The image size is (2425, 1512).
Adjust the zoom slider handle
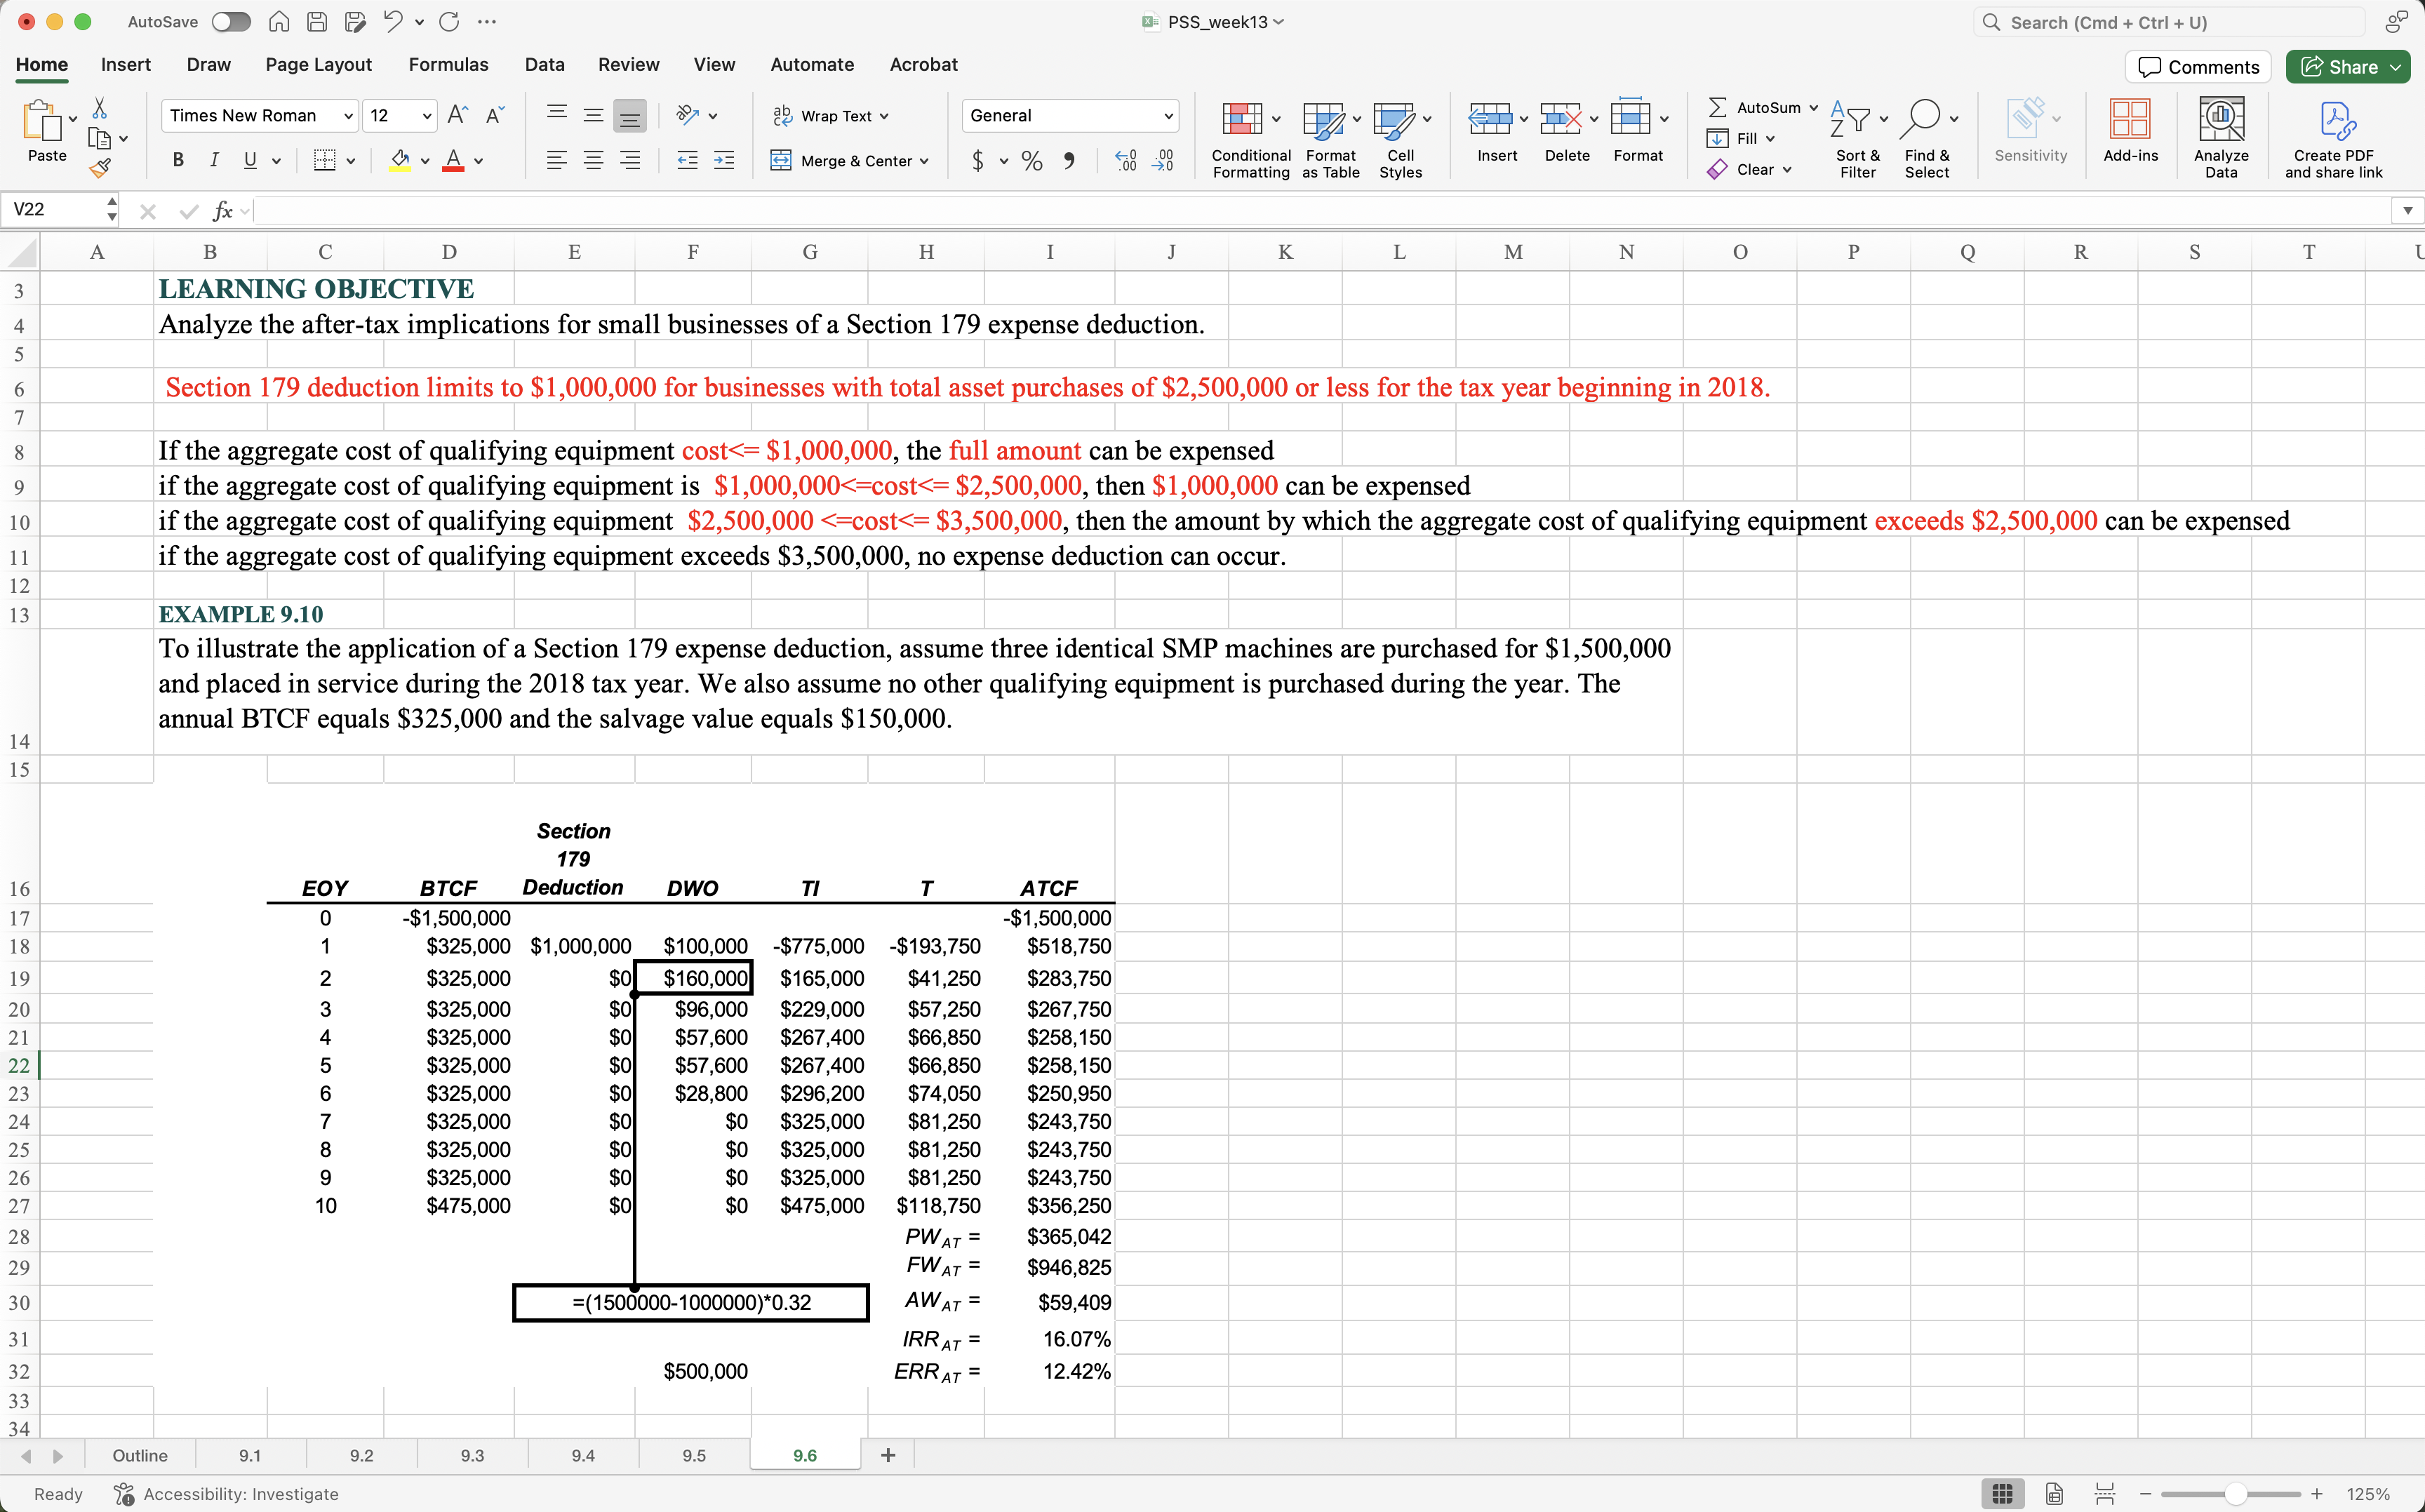2236,1493
